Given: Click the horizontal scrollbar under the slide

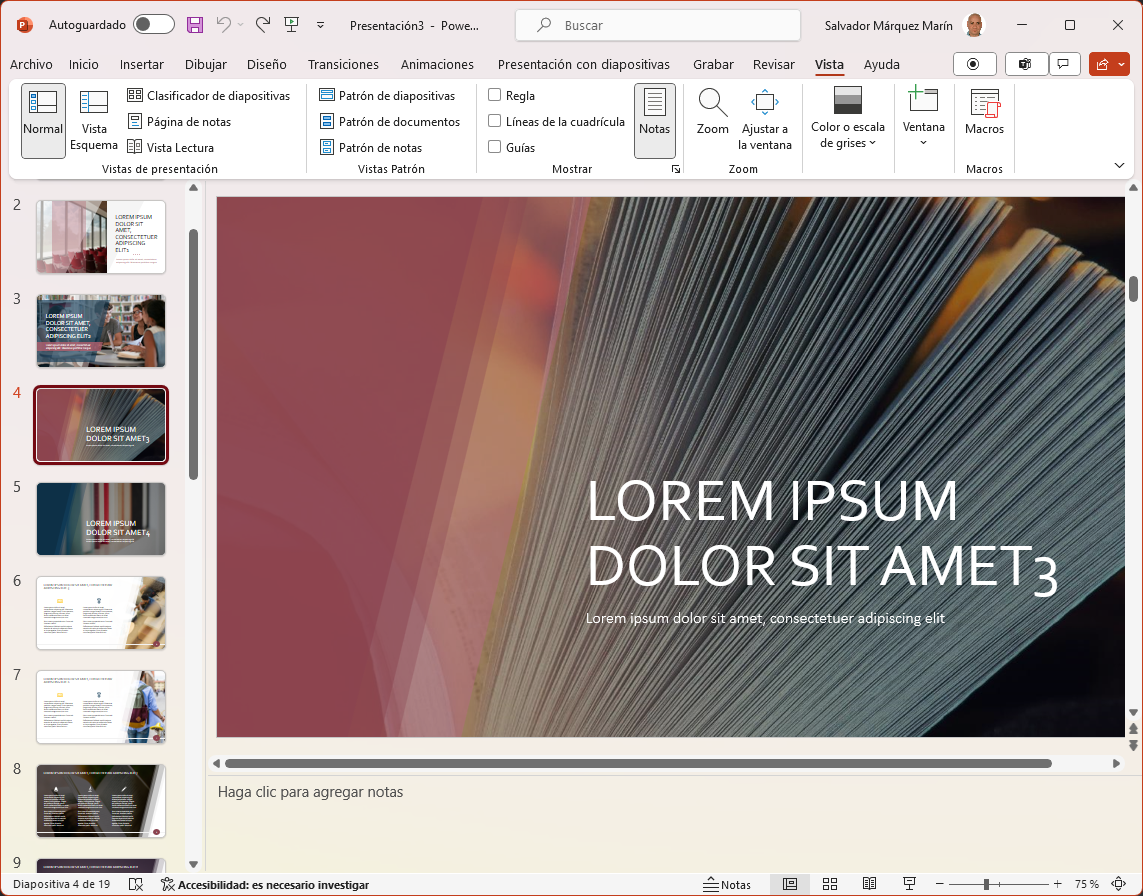Looking at the screenshot, I should [x=638, y=763].
